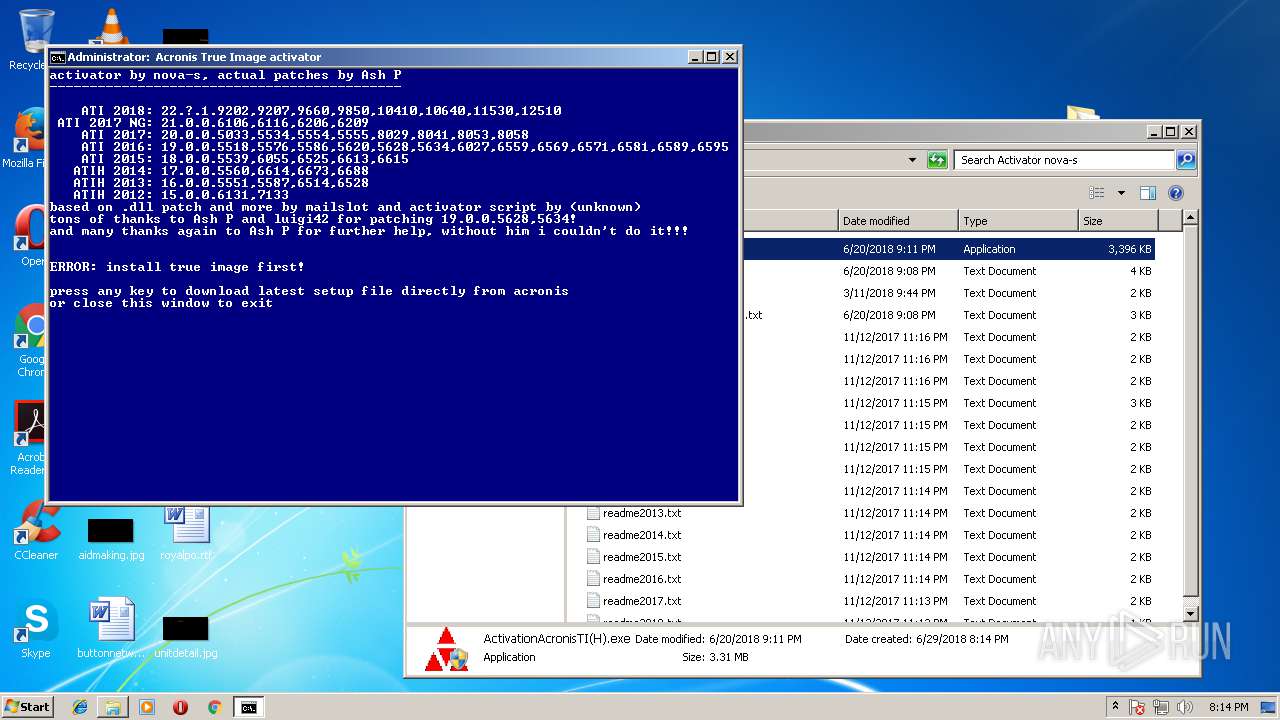Screen dimensions: 1280x720
Task: Open the Acrobat Reader desktop icon
Action: 30,437
